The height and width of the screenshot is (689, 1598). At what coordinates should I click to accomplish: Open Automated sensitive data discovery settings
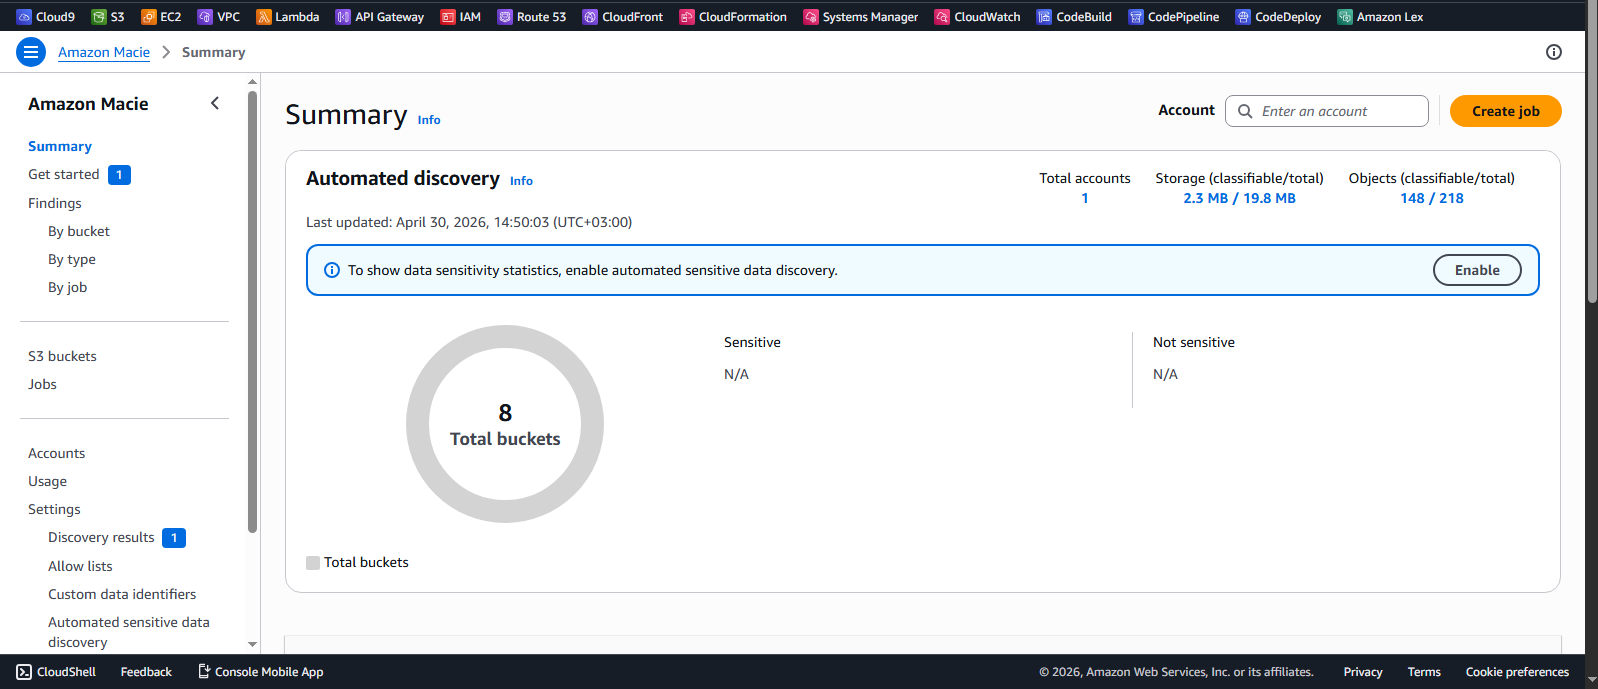[129, 632]
